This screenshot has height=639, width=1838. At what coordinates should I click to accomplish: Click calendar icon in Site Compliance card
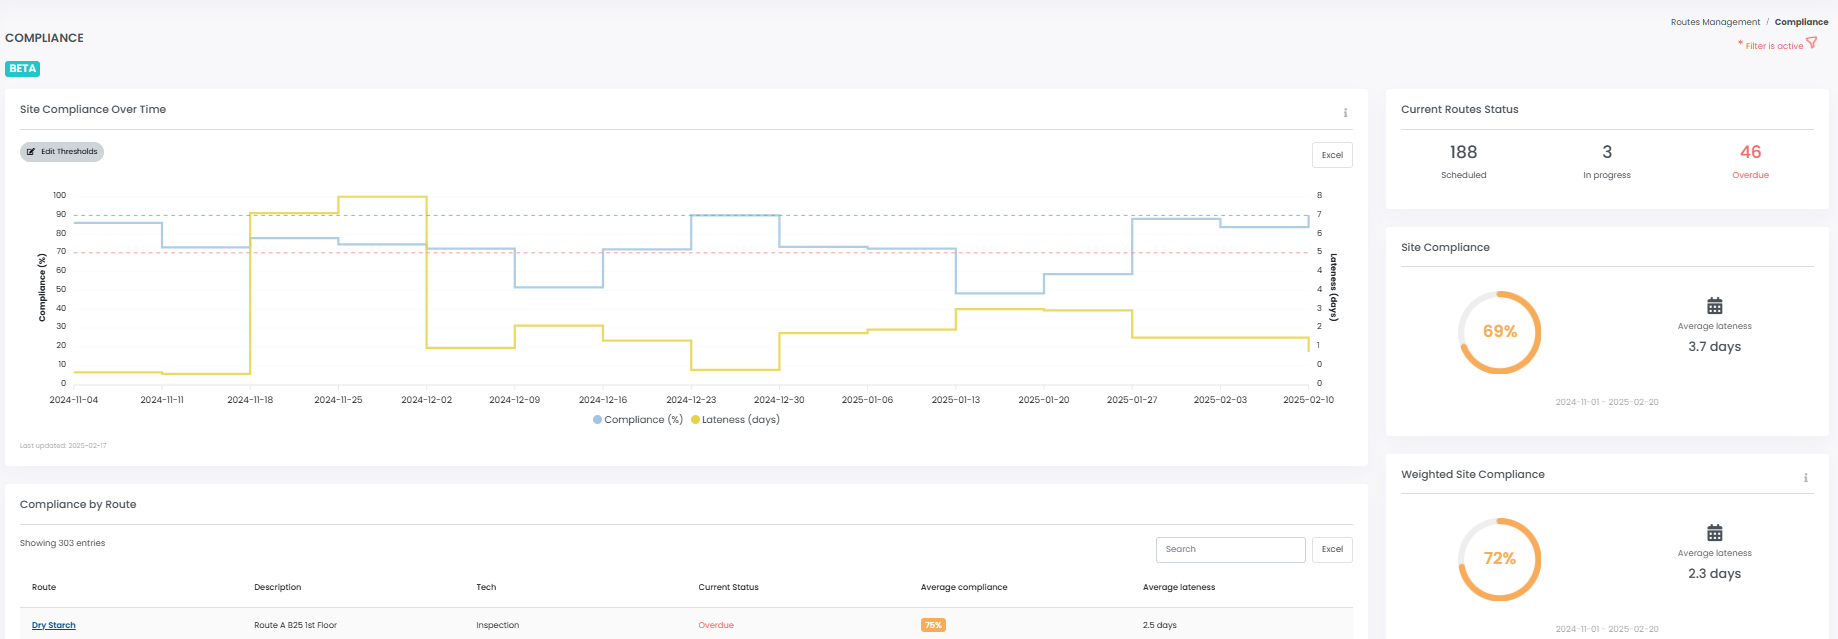coord(1715,306)
